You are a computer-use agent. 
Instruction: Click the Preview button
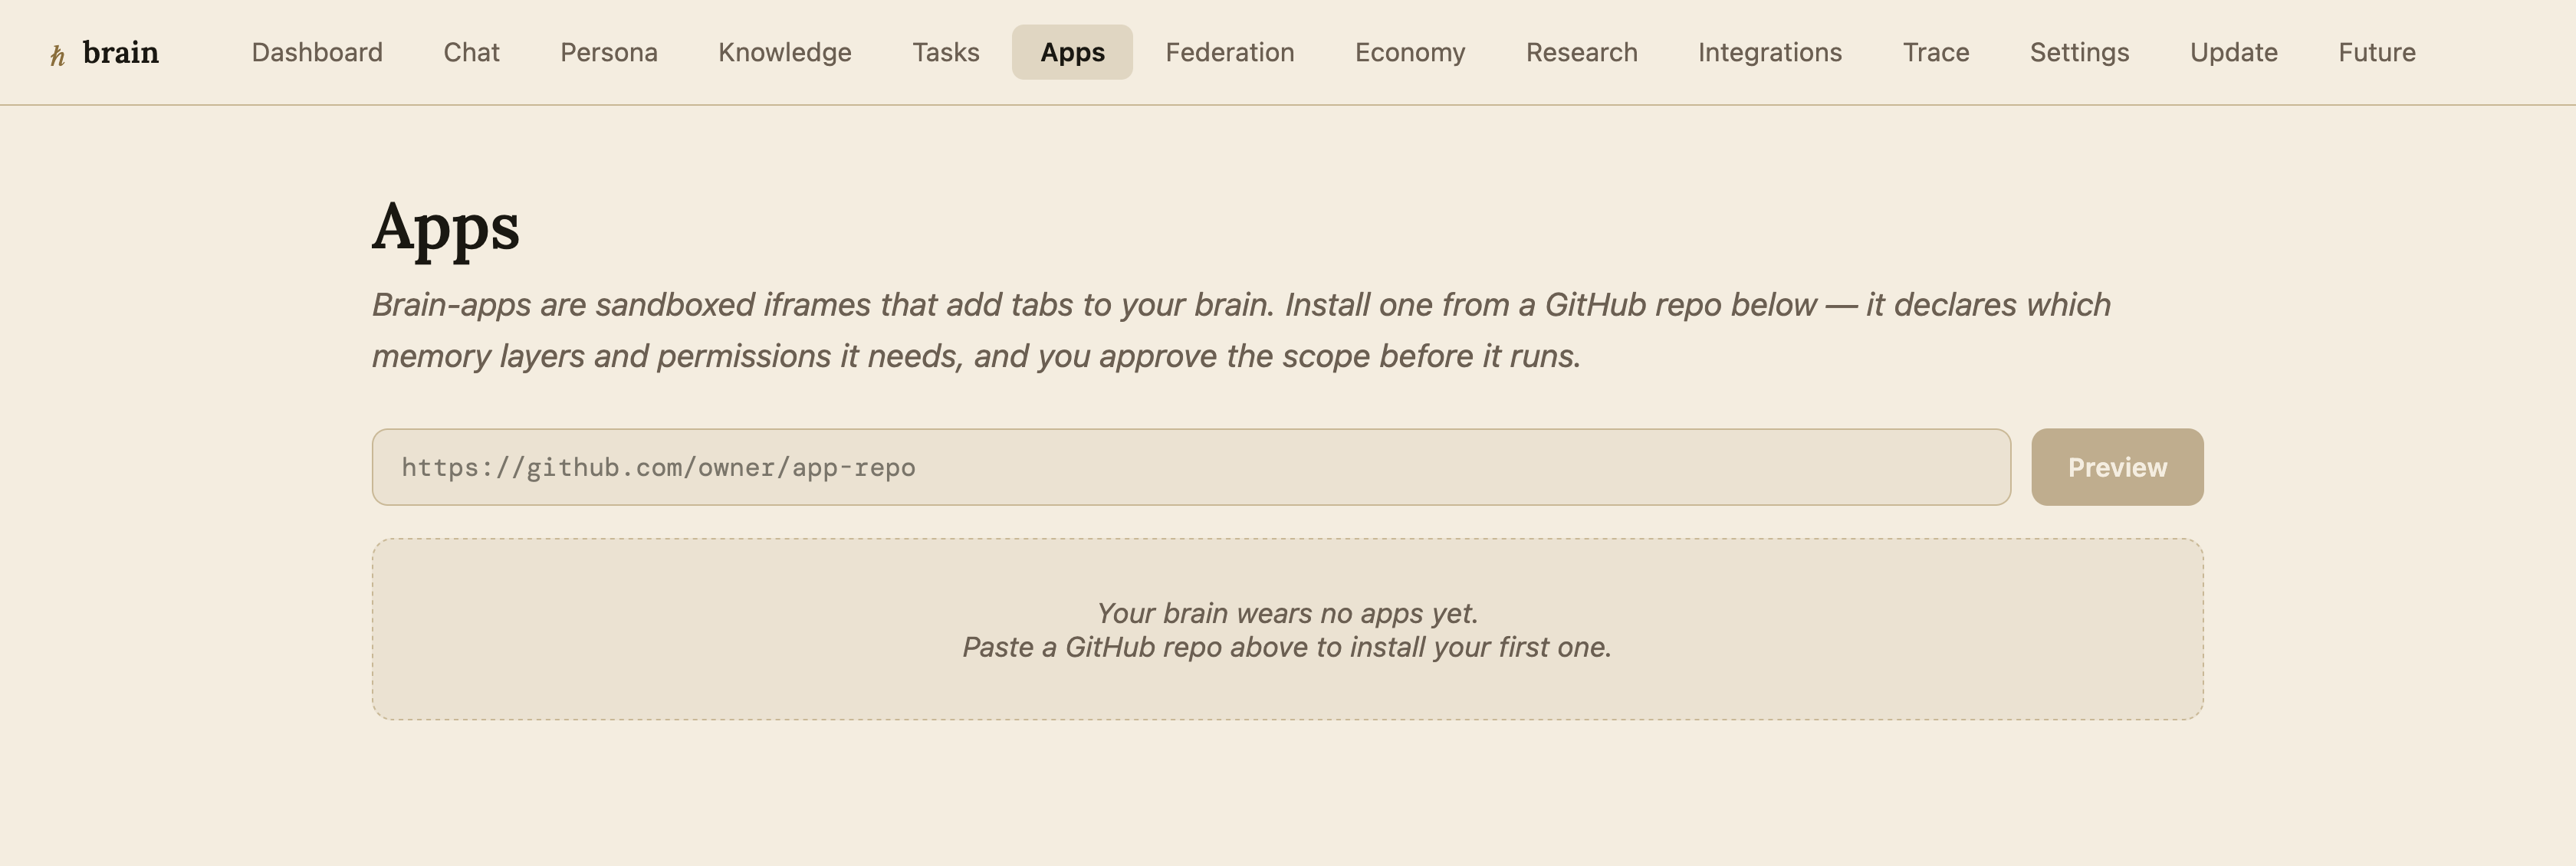tap(2117, 467)
